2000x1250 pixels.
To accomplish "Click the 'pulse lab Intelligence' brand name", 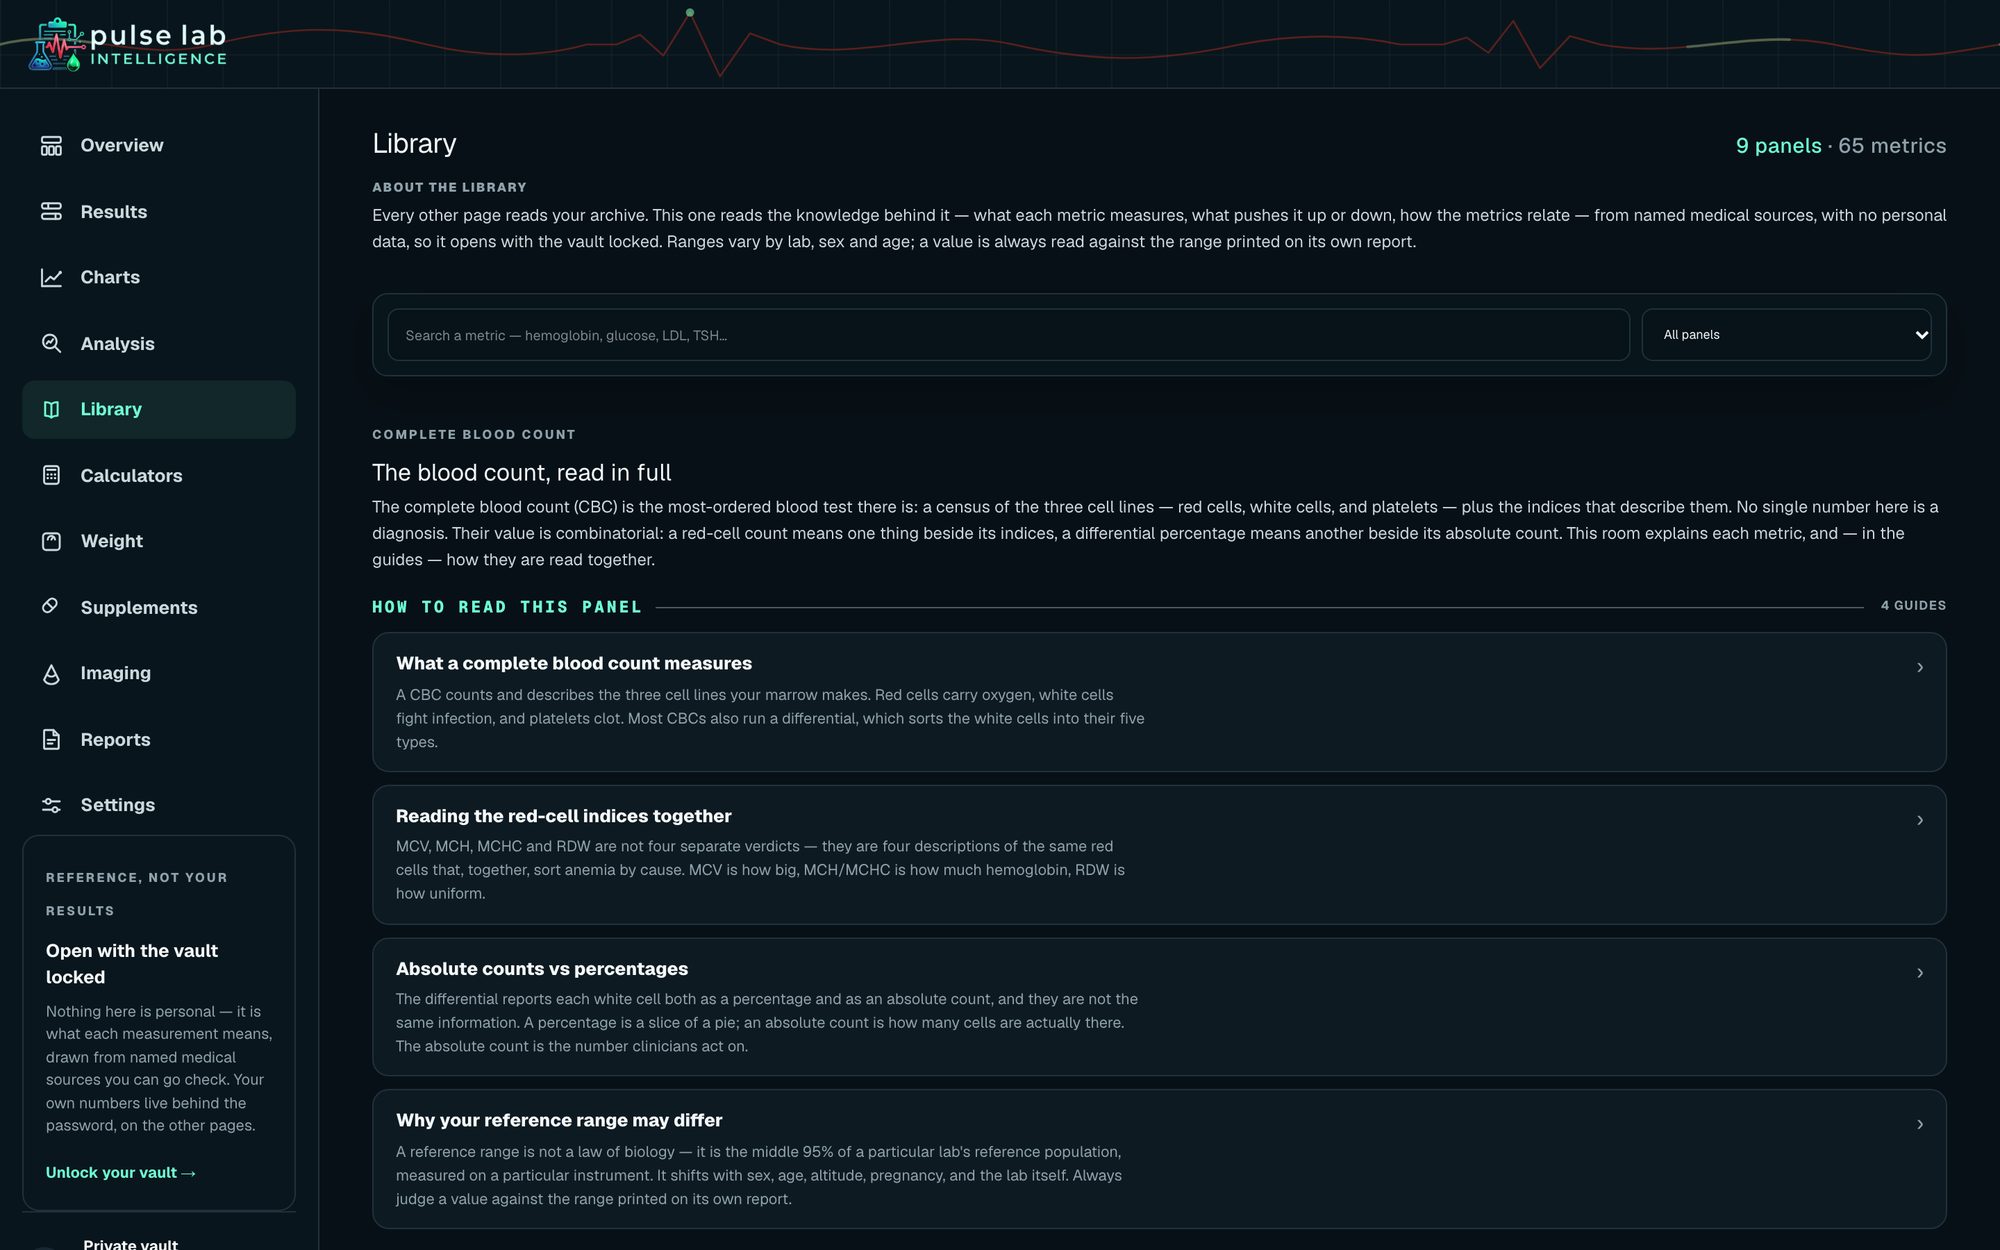I will (158, 45).
